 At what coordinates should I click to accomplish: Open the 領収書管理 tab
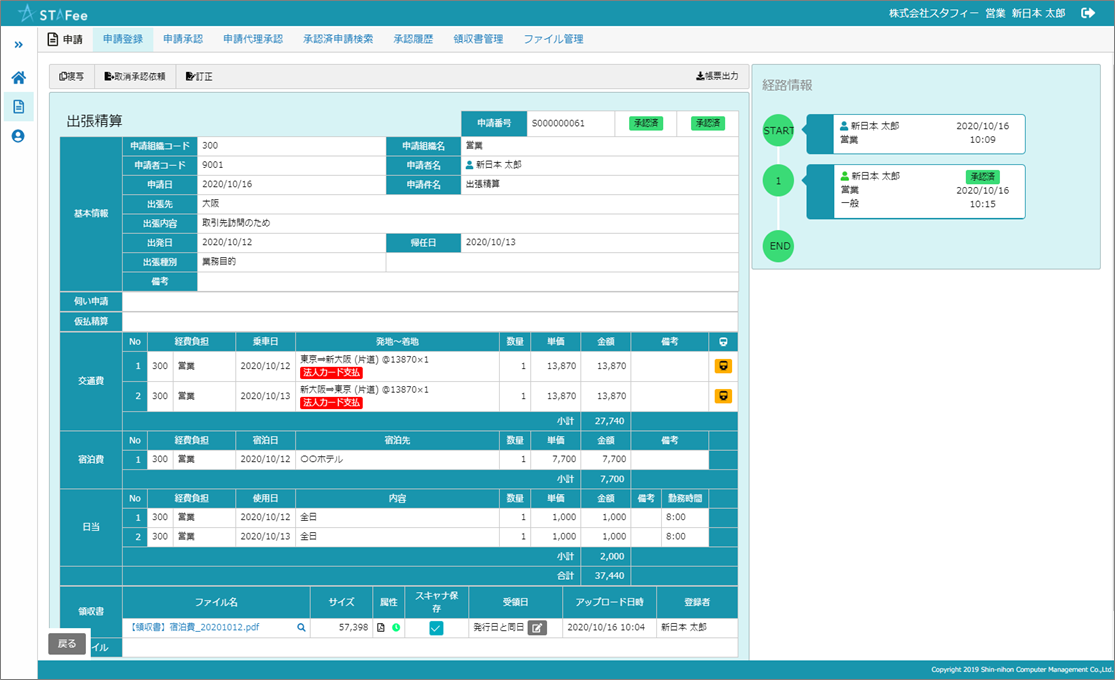point(478,39)
